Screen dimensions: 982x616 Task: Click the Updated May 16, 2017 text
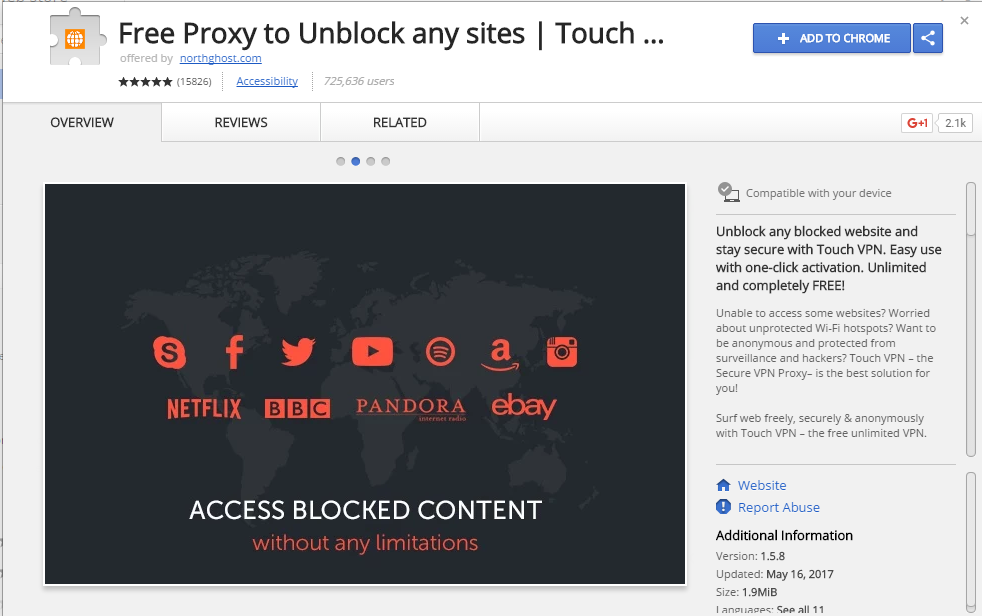[x=775, y=574]
